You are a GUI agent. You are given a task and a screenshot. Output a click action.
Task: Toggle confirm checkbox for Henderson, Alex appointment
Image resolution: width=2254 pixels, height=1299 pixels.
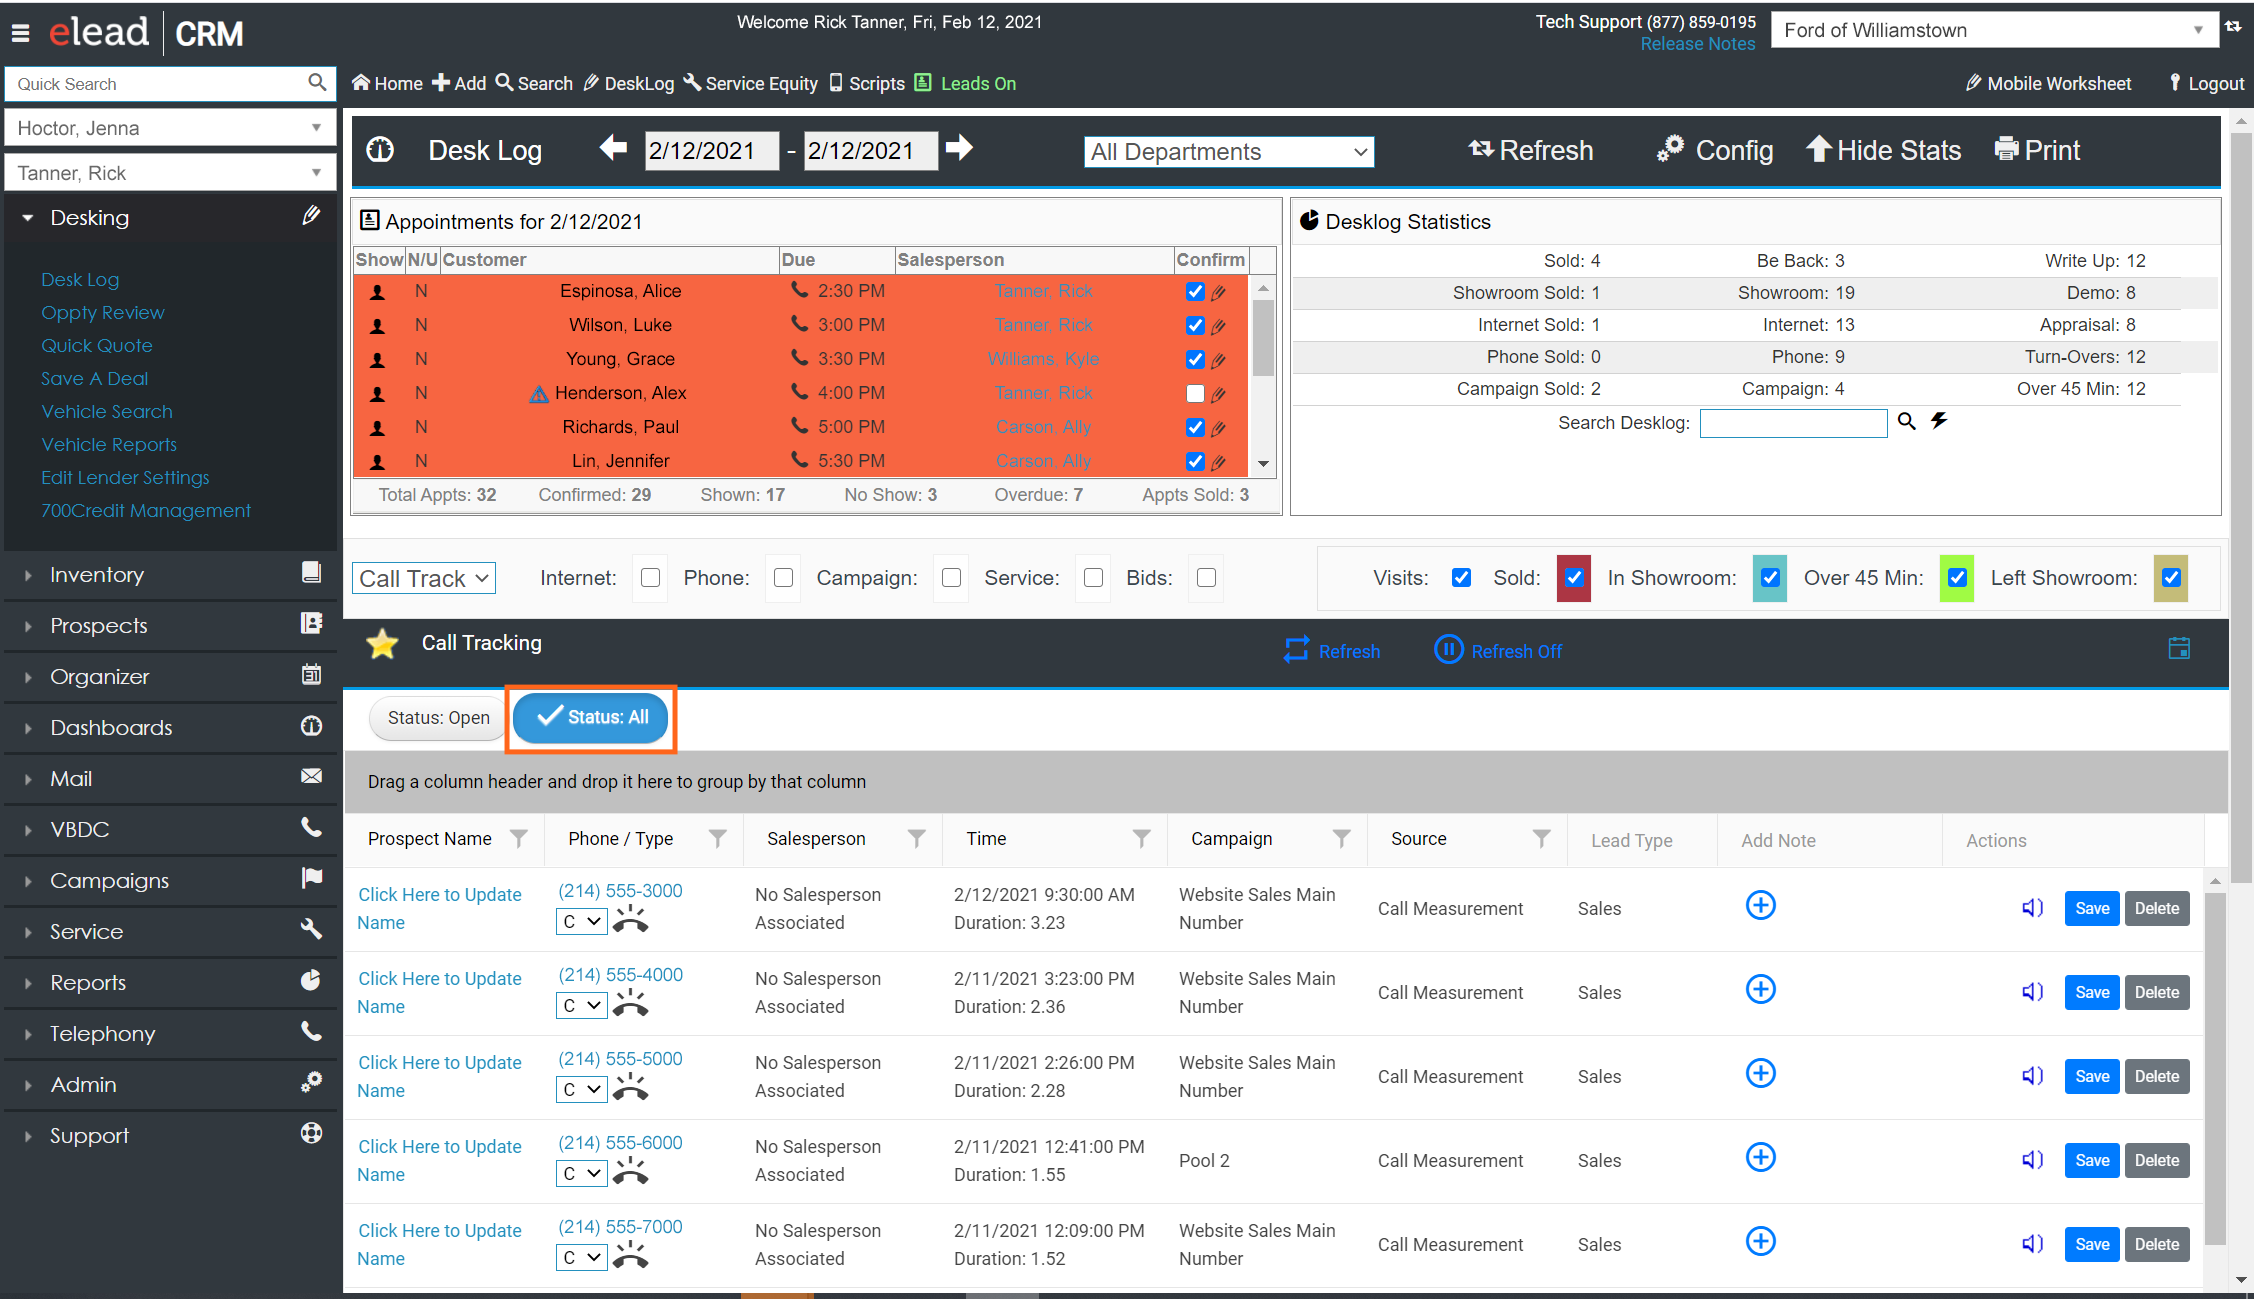pyautogui.click(x=1195, y=393)
